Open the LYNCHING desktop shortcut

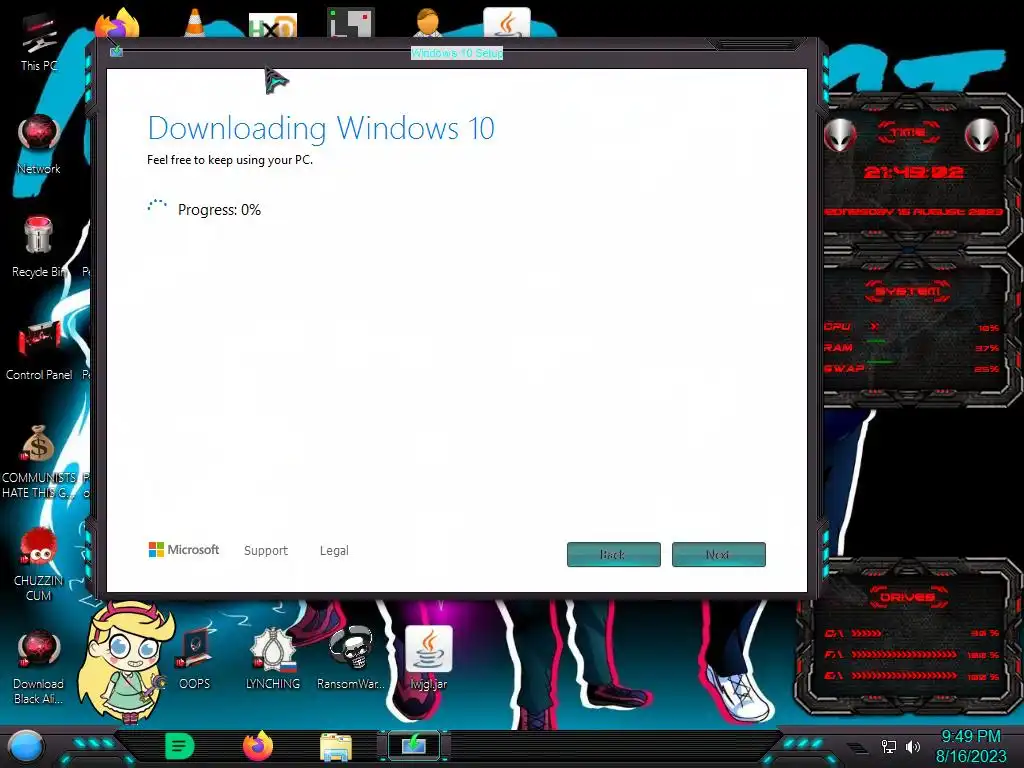[x=272, y=660]
